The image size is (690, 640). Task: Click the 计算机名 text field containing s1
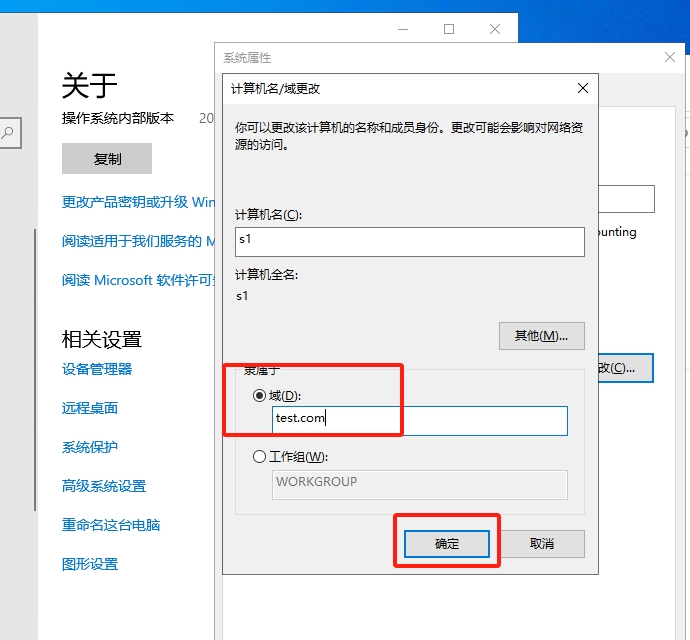pyautogui.click(x=409, y=241)
